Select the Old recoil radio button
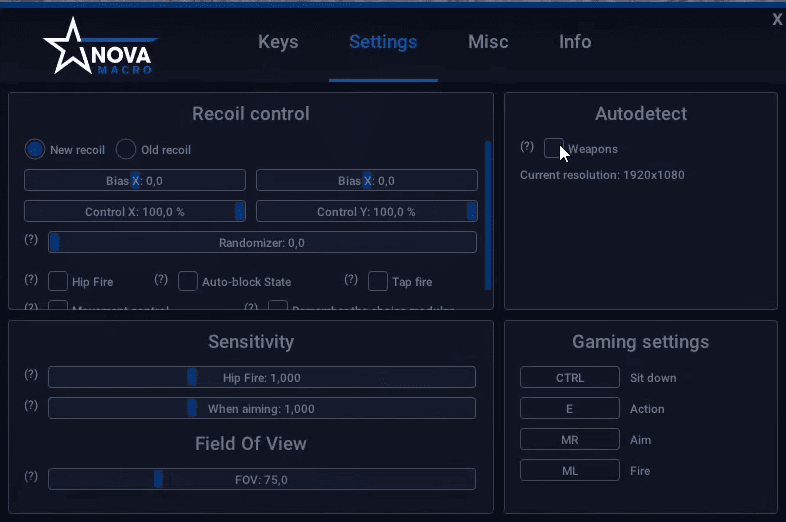This screenshot has width=786, height=522. click(126, 150)
